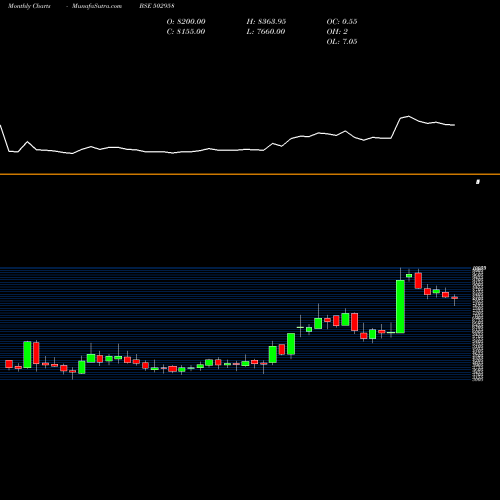Click the high value "H: 8363.95"
Image resolution: width=500 pixels, height=500 pixels.
coord(266,22)
